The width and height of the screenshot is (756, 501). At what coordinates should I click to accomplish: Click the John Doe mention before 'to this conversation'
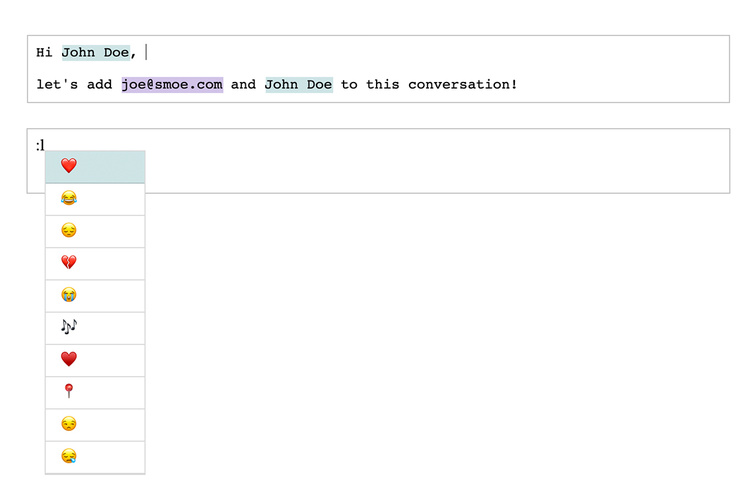299,84
